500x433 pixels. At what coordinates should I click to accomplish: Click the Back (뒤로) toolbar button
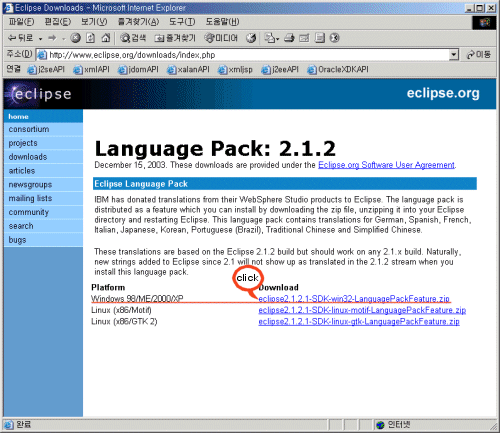(x=21, y=38)
